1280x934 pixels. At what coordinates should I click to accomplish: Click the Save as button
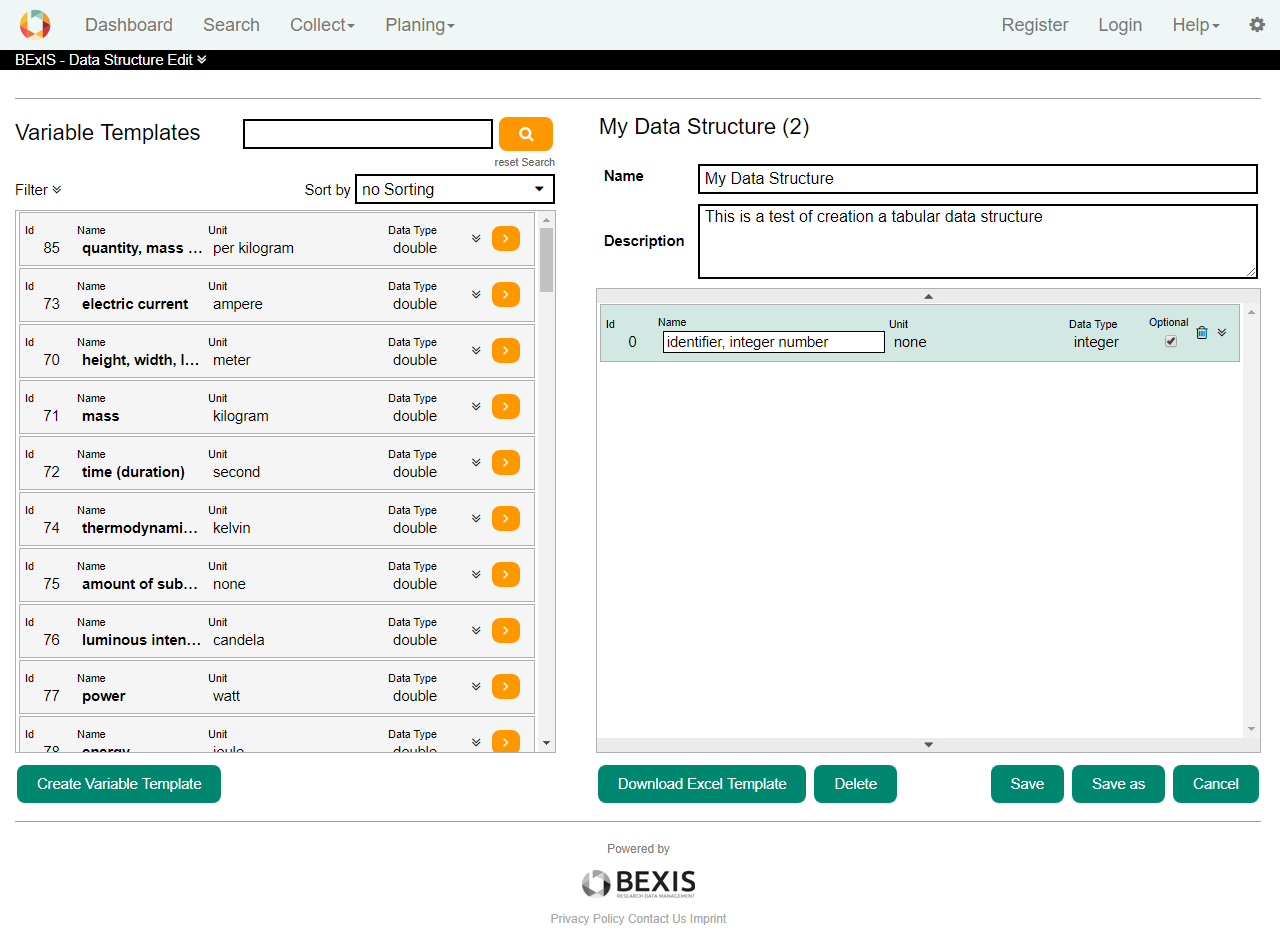1118,784
